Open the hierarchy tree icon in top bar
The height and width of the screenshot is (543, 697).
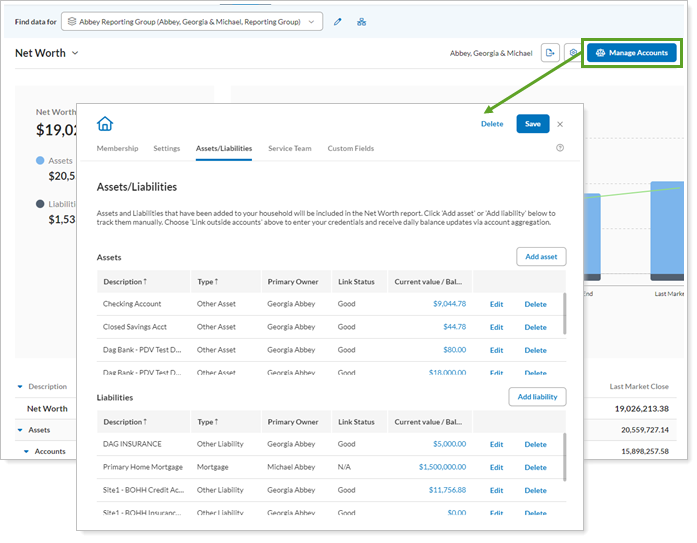pos(362,21)
